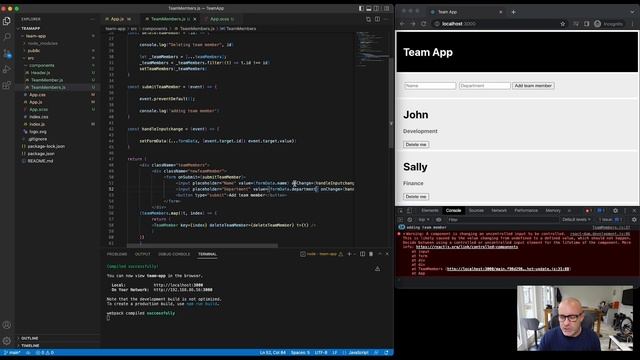
Task: Open the Manage gear in activity bar
Action: click(x=7, y=341)
